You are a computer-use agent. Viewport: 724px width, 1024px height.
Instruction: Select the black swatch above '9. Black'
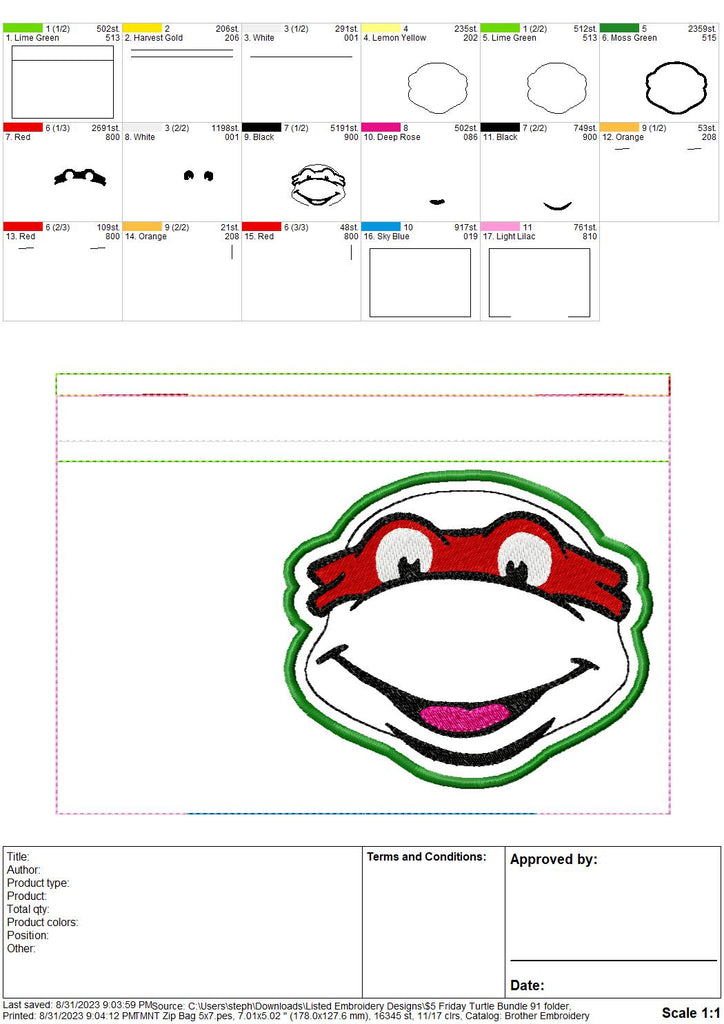(262, 127)
